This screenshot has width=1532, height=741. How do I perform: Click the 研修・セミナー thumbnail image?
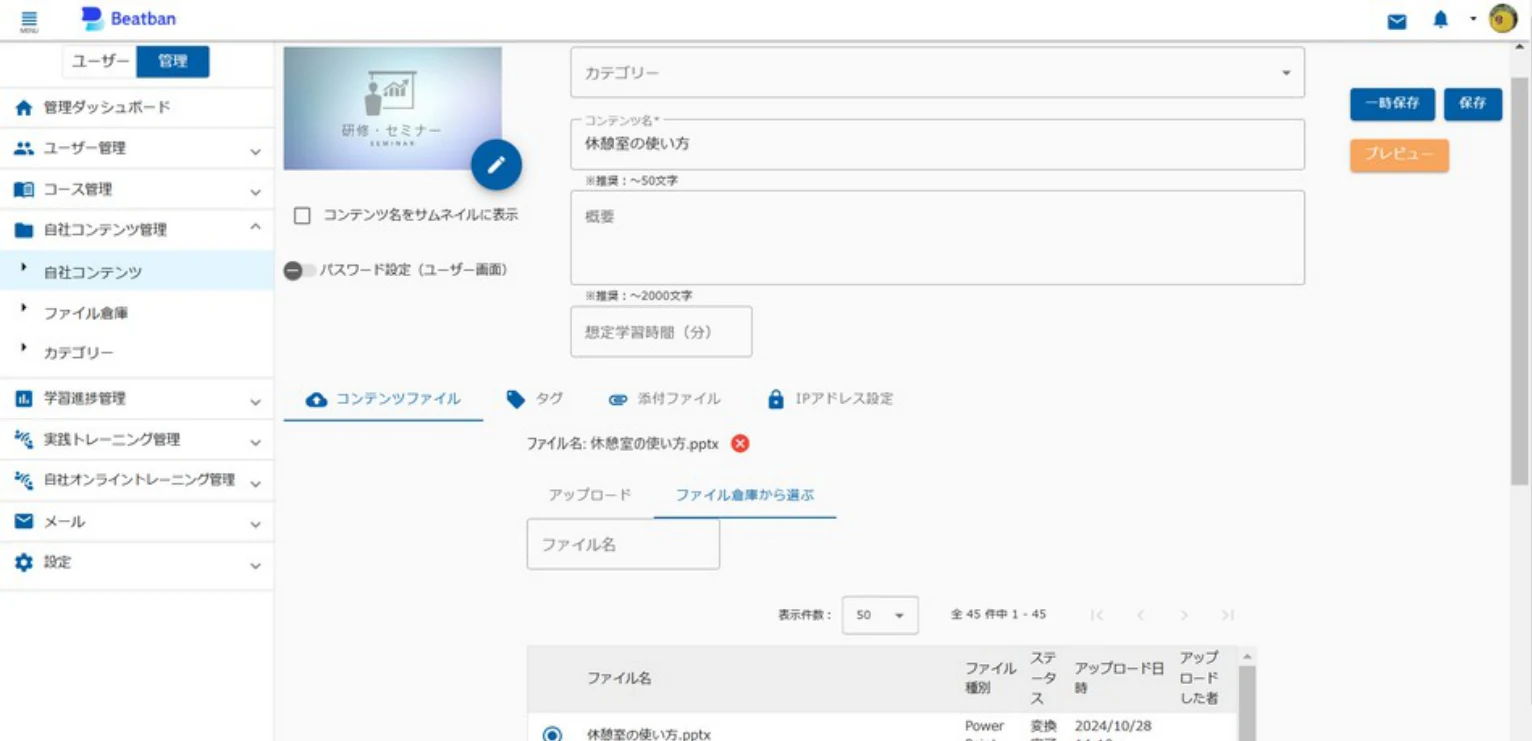(x=392, y=108)
